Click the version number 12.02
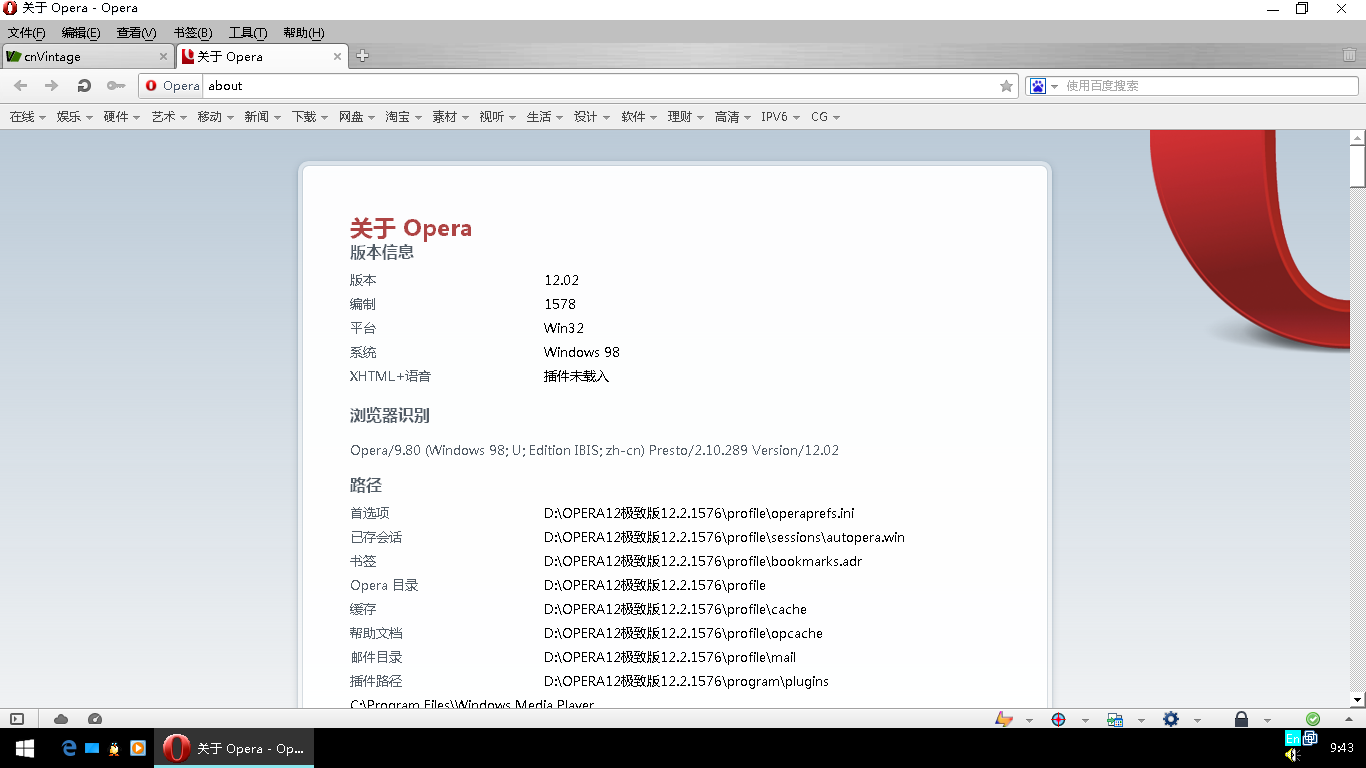This screenshot has height=768, width=1366. 562,280
